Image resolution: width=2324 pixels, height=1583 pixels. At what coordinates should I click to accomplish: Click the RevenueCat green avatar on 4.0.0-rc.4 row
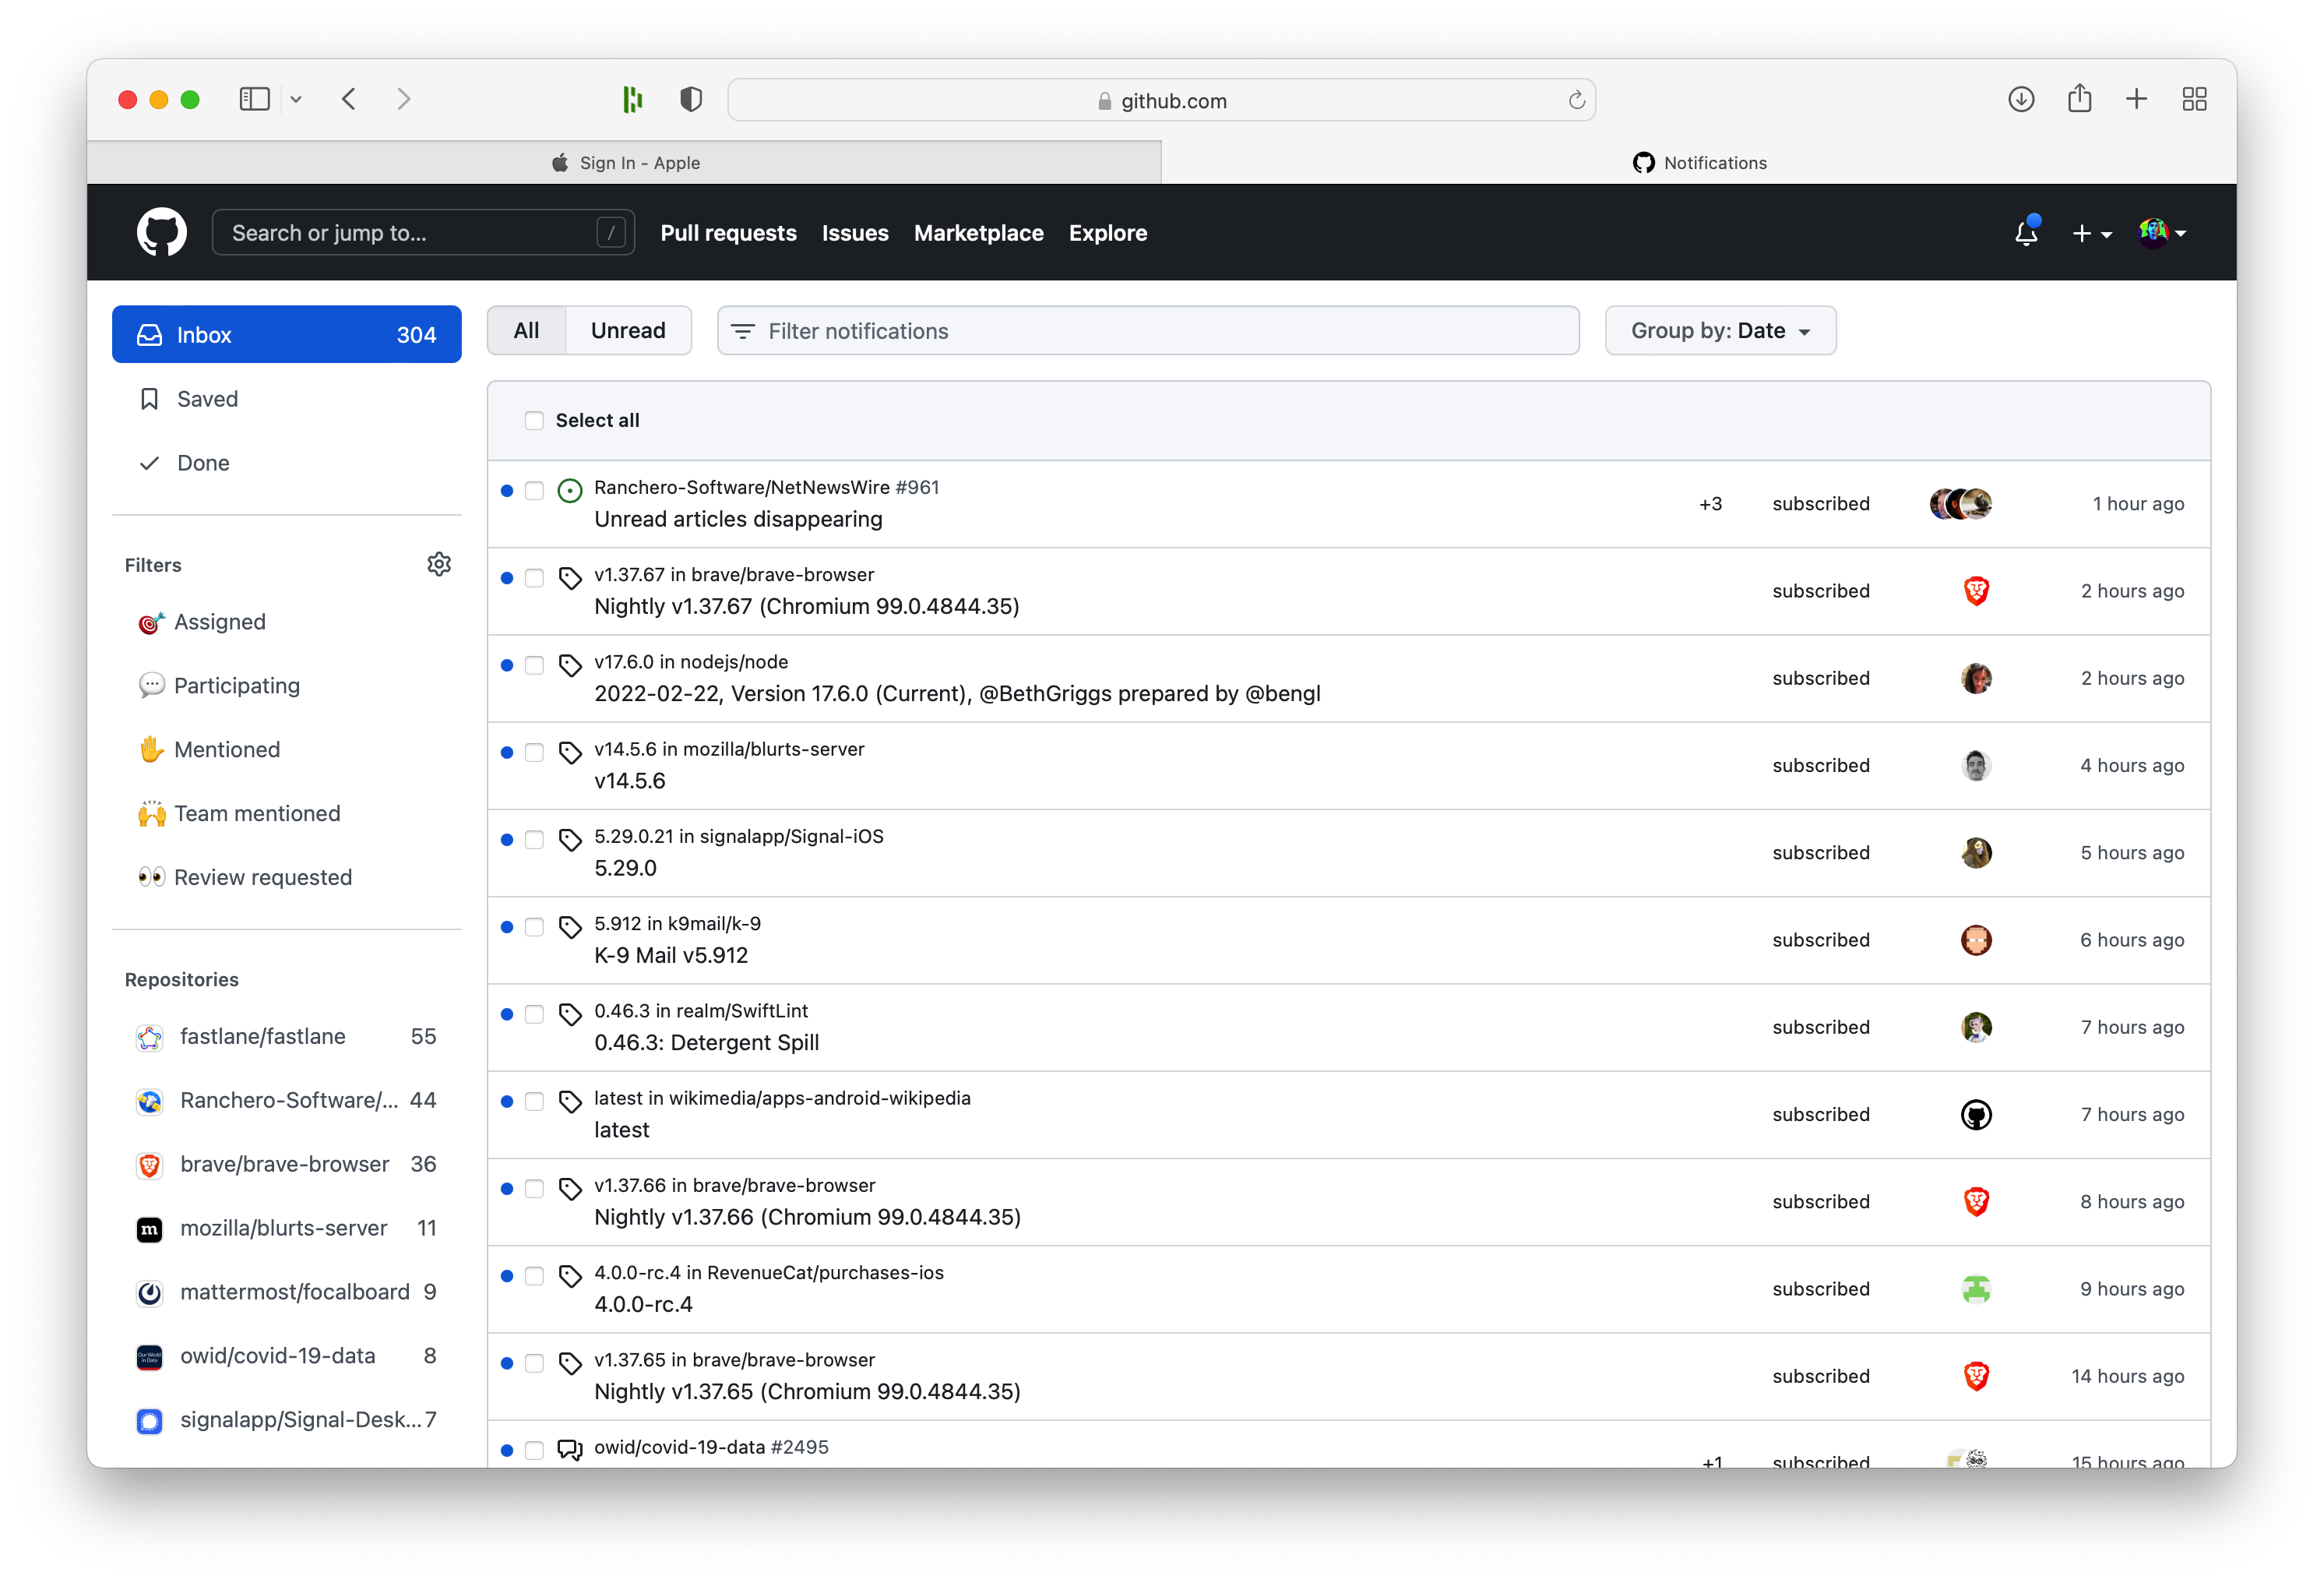point(1976,1289)
